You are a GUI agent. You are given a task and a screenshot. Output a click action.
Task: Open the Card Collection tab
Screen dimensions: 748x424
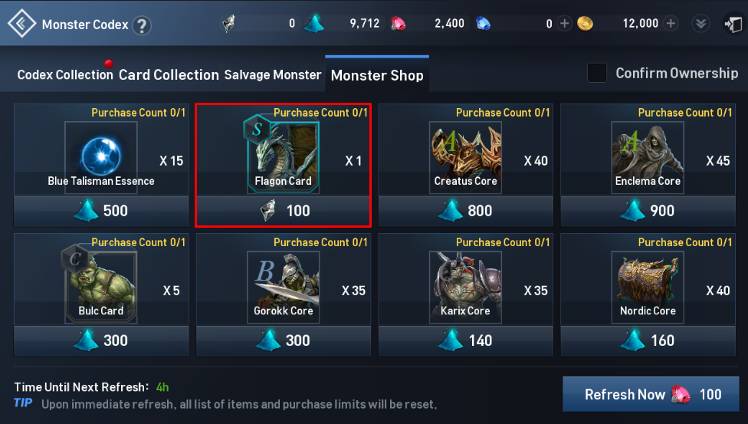(168, 75)
